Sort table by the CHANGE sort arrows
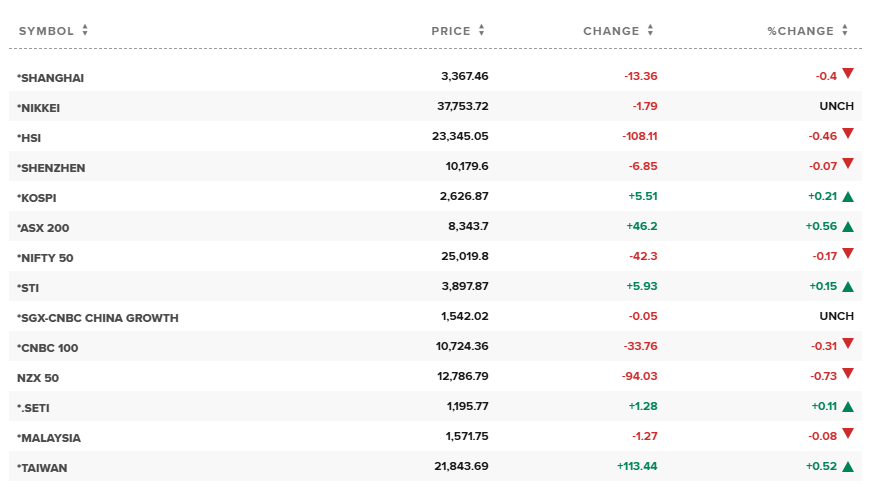880x502 pixels. [650, 31]
